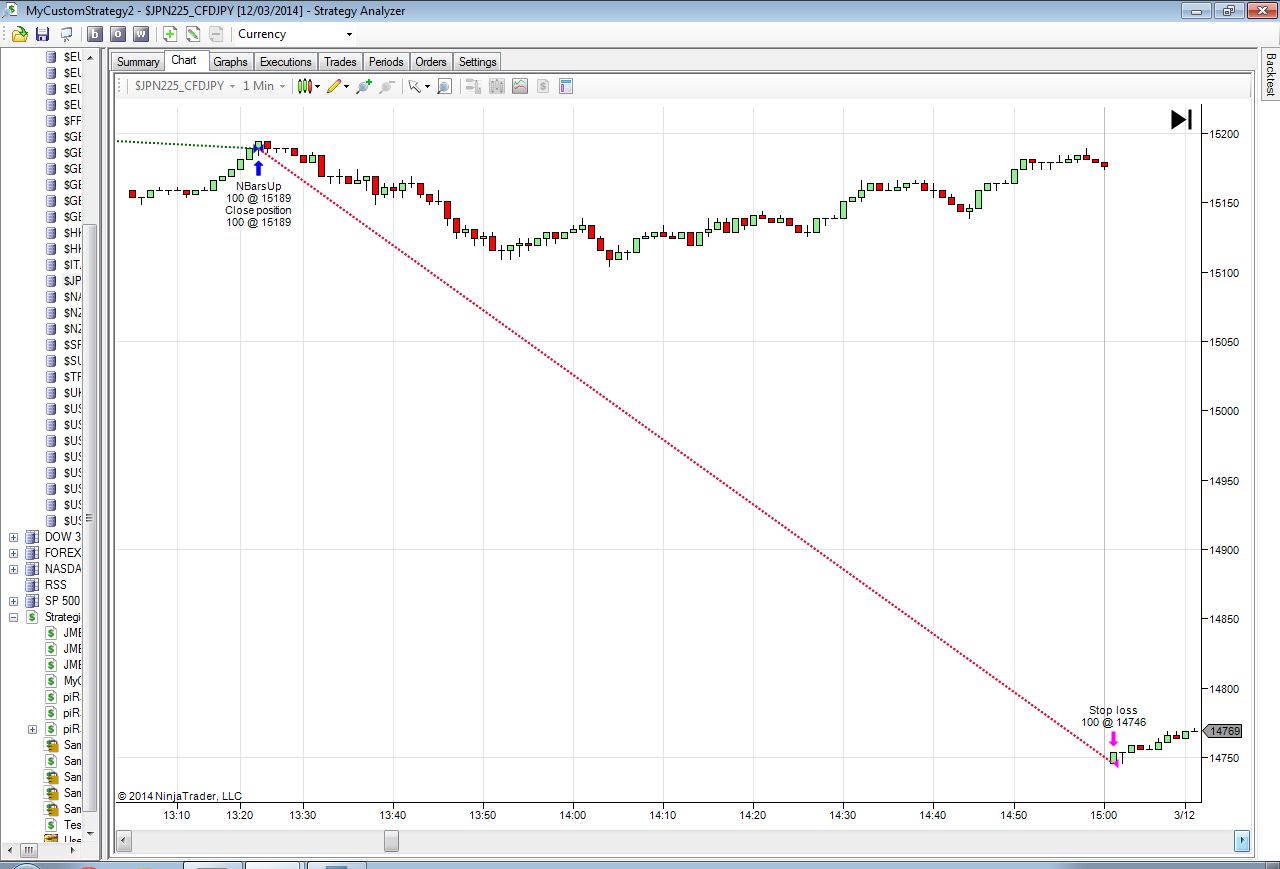Image resolution: width=1280 pixels, height=869 pixels.
Task: Click the 14769 current price marker
Action: click(1224, 731)
